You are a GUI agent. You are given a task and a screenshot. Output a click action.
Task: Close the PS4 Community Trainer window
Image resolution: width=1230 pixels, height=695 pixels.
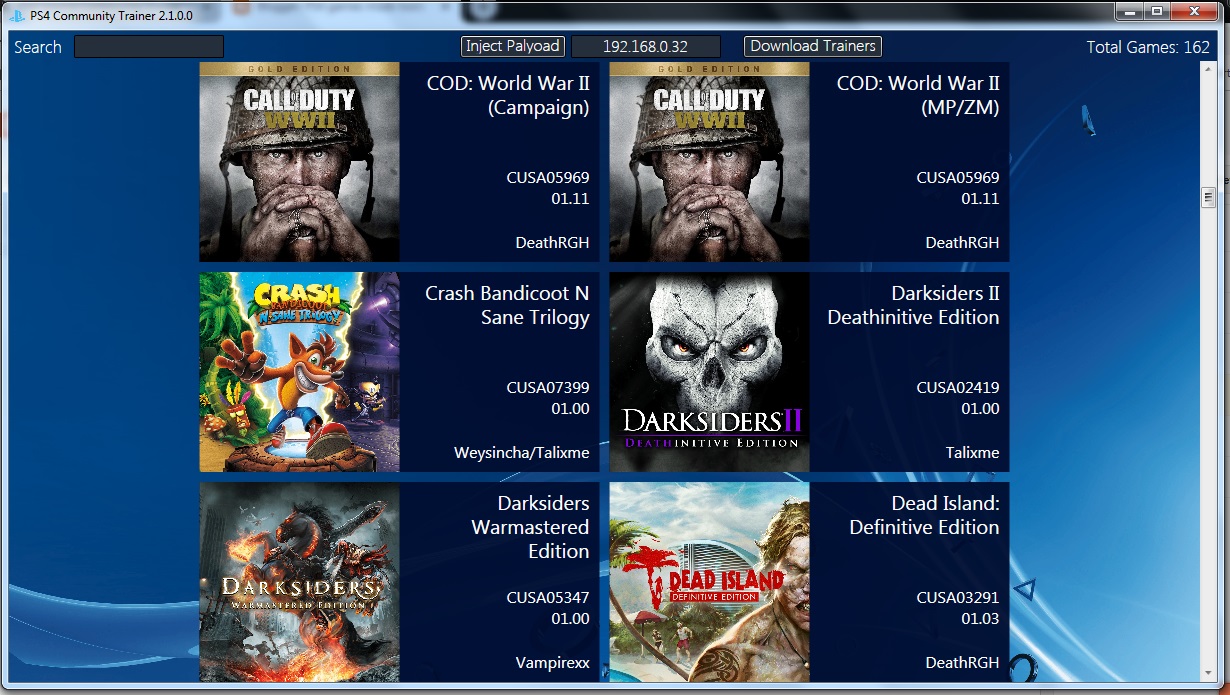click(x=1193, y=11)
